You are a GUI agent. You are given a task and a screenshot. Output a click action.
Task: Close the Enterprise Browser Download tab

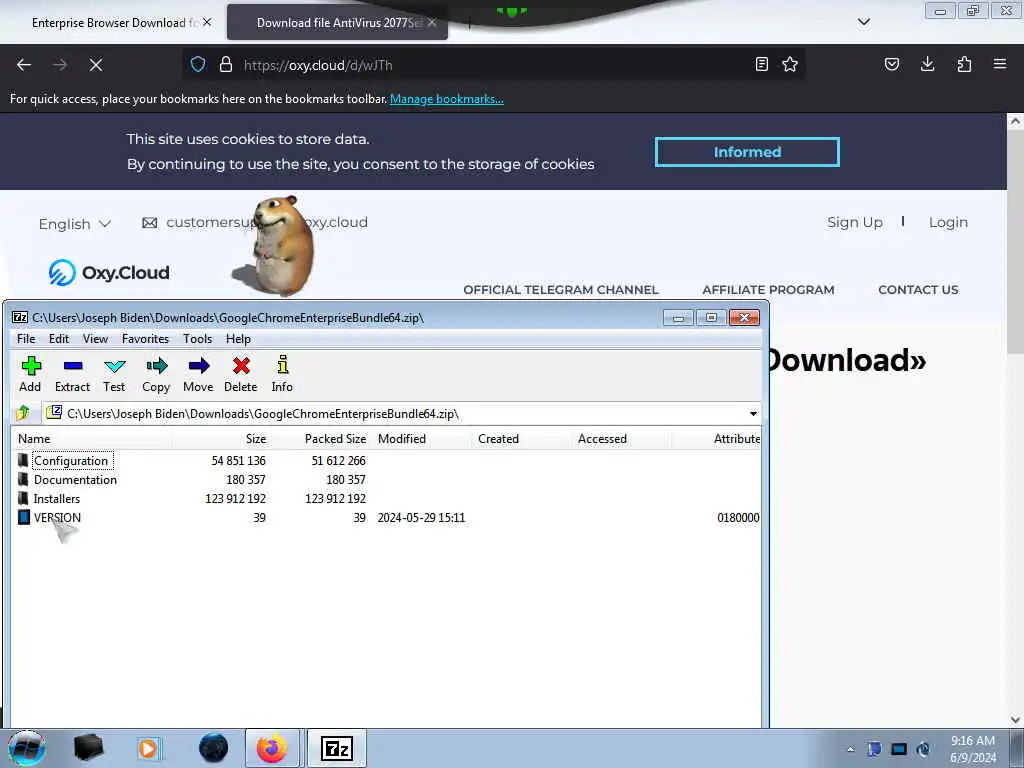click(x=207, y=22)
